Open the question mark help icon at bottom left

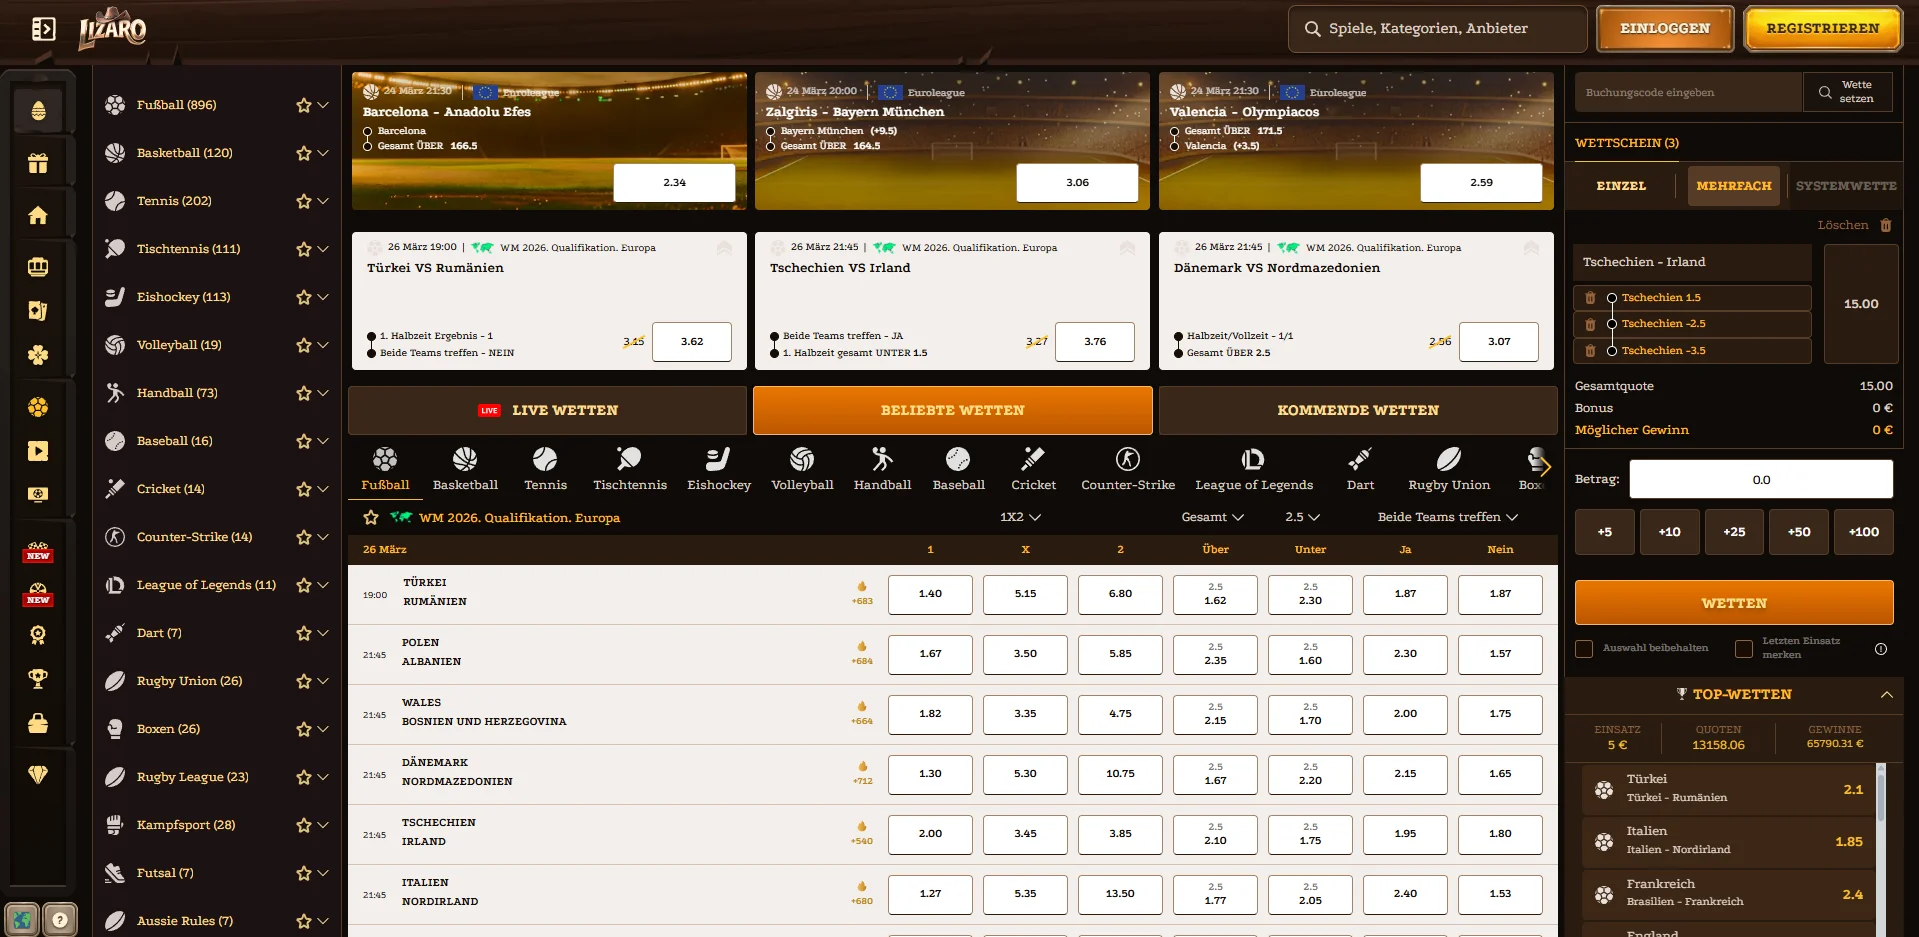click(61, 918)
